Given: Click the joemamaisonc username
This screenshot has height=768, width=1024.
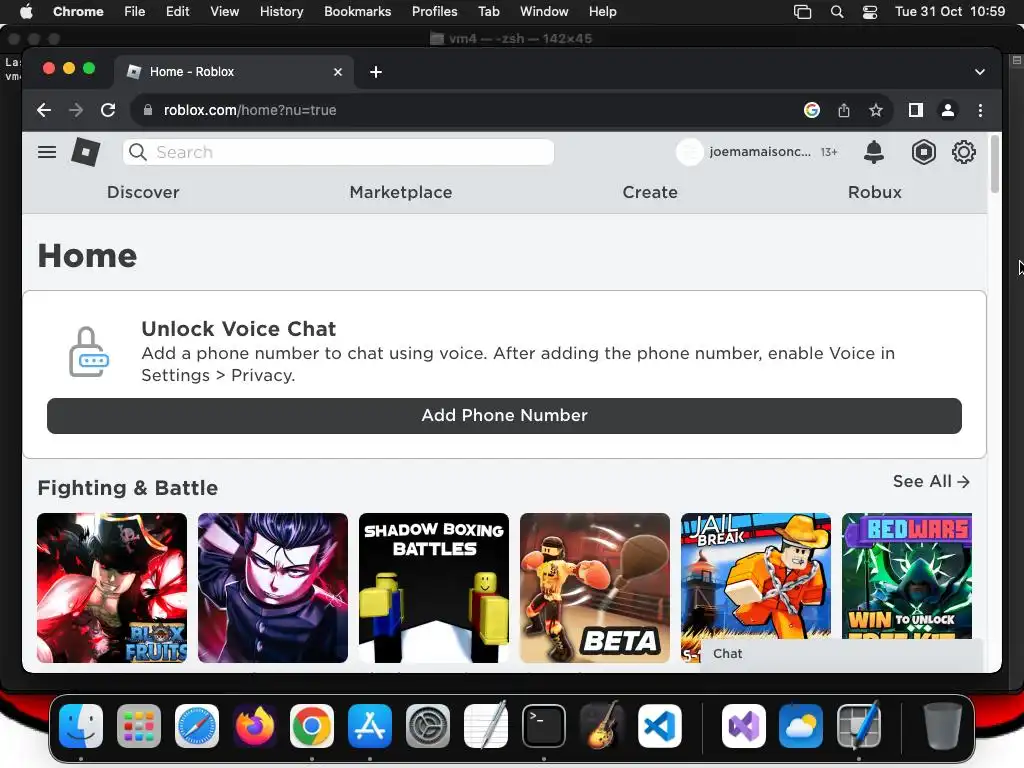Looking at the screenshot, I should [x=760, y=152].
